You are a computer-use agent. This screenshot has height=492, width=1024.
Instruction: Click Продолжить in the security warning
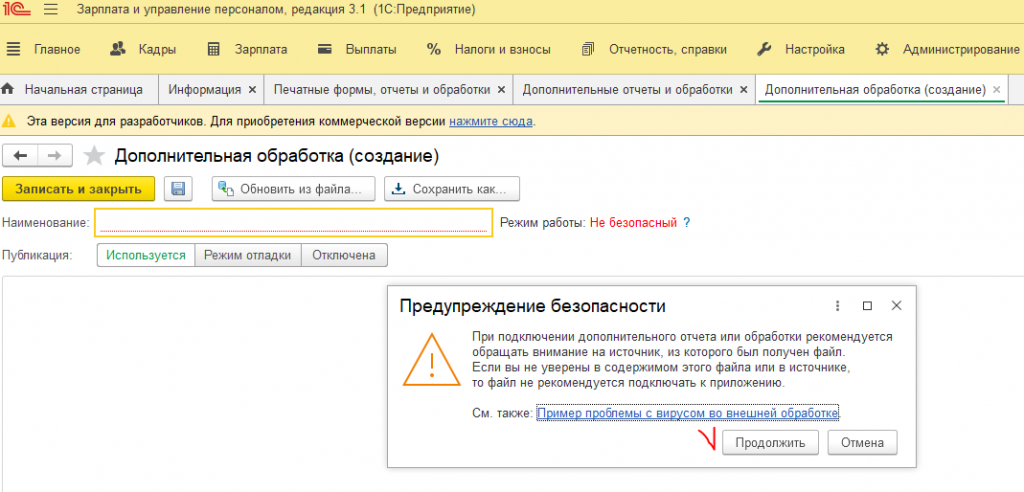pos(771,442)
